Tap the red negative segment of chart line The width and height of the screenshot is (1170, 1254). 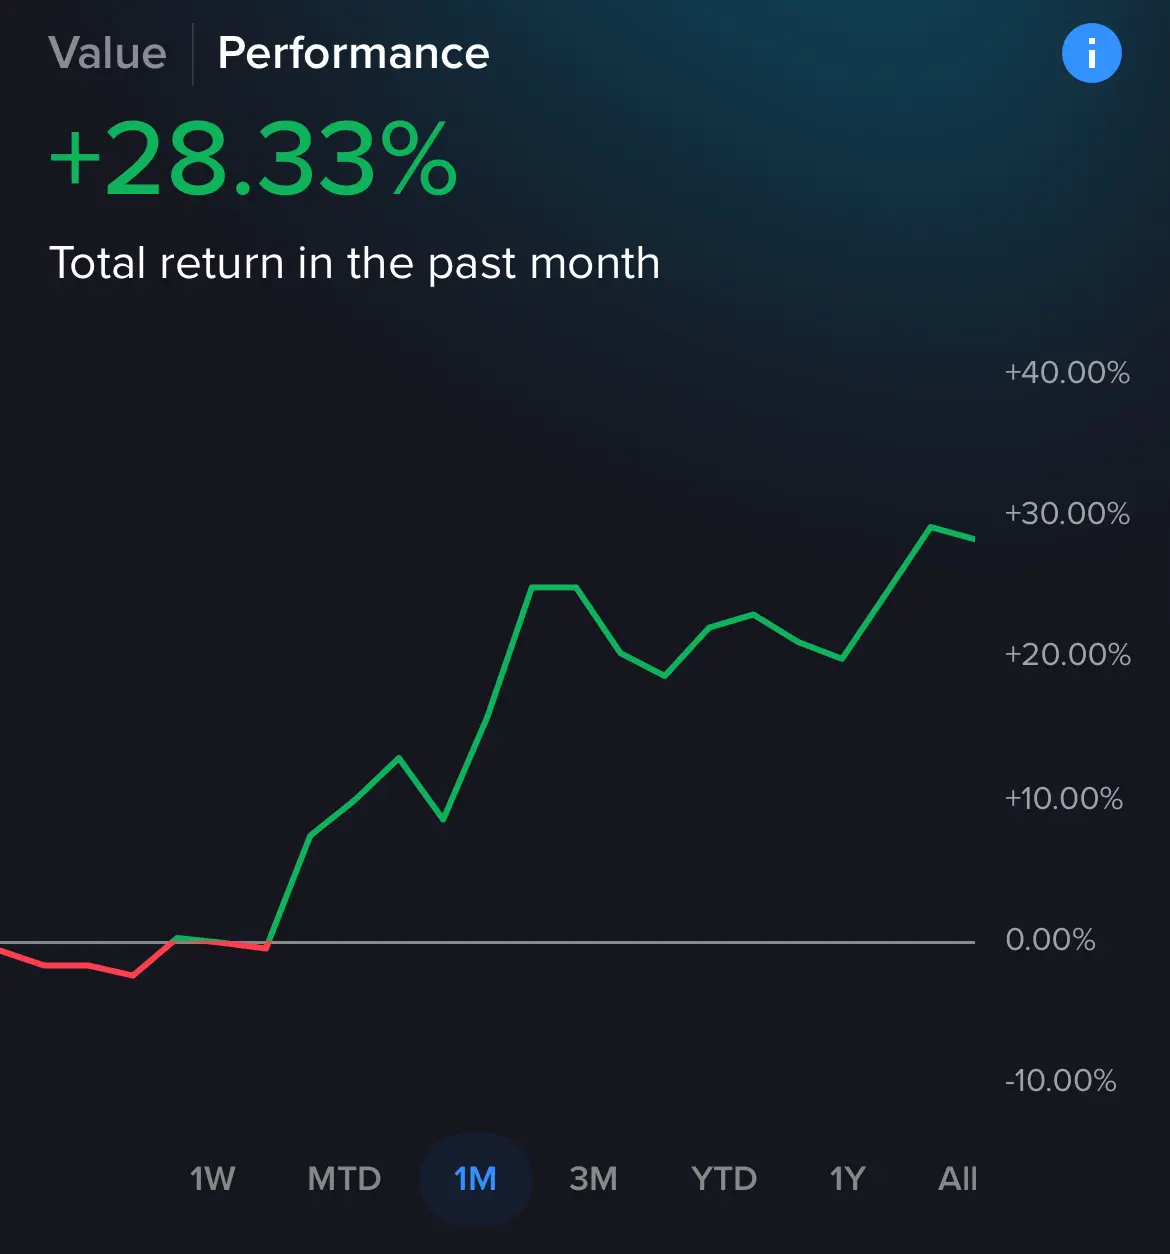tap(90, 965)
